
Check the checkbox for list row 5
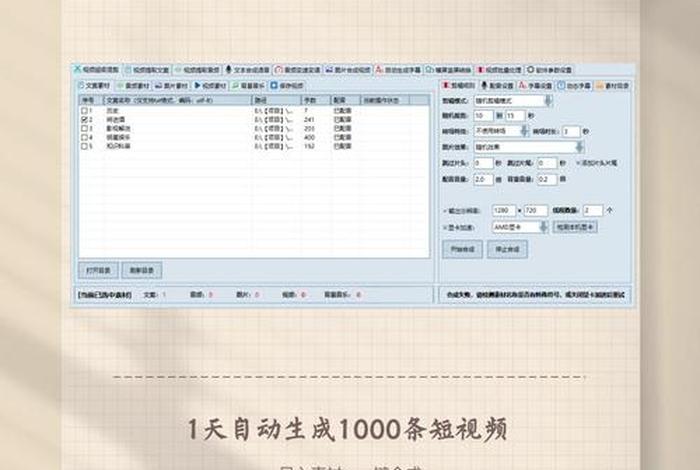click(x=84, y=146)
